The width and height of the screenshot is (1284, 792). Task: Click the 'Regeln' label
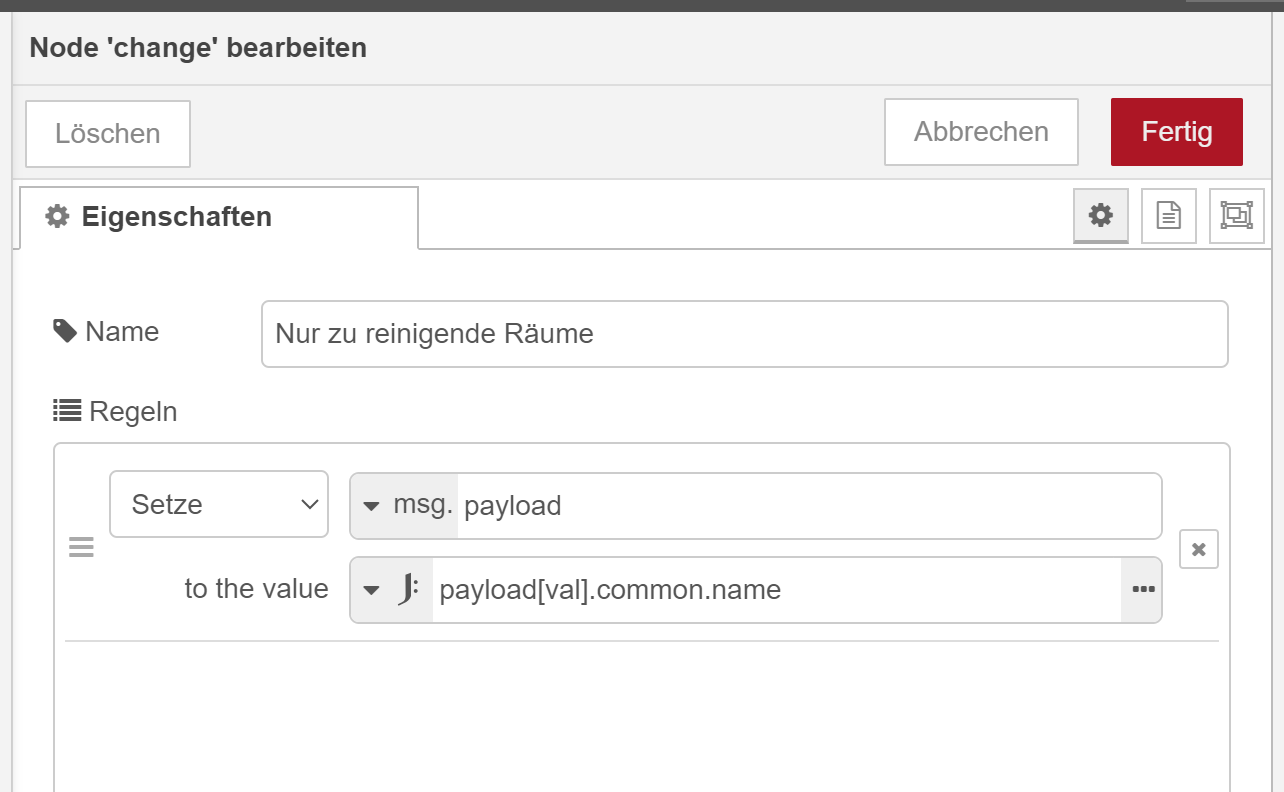[115, 411]
